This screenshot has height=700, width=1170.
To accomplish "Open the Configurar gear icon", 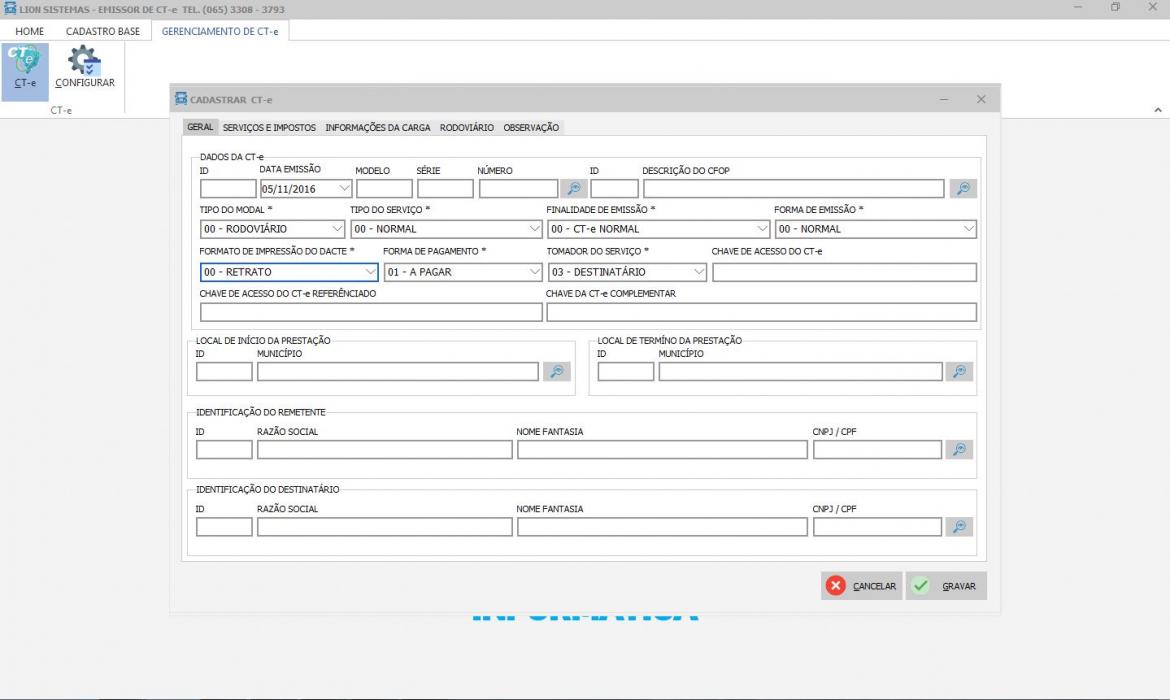I will 84,68.
